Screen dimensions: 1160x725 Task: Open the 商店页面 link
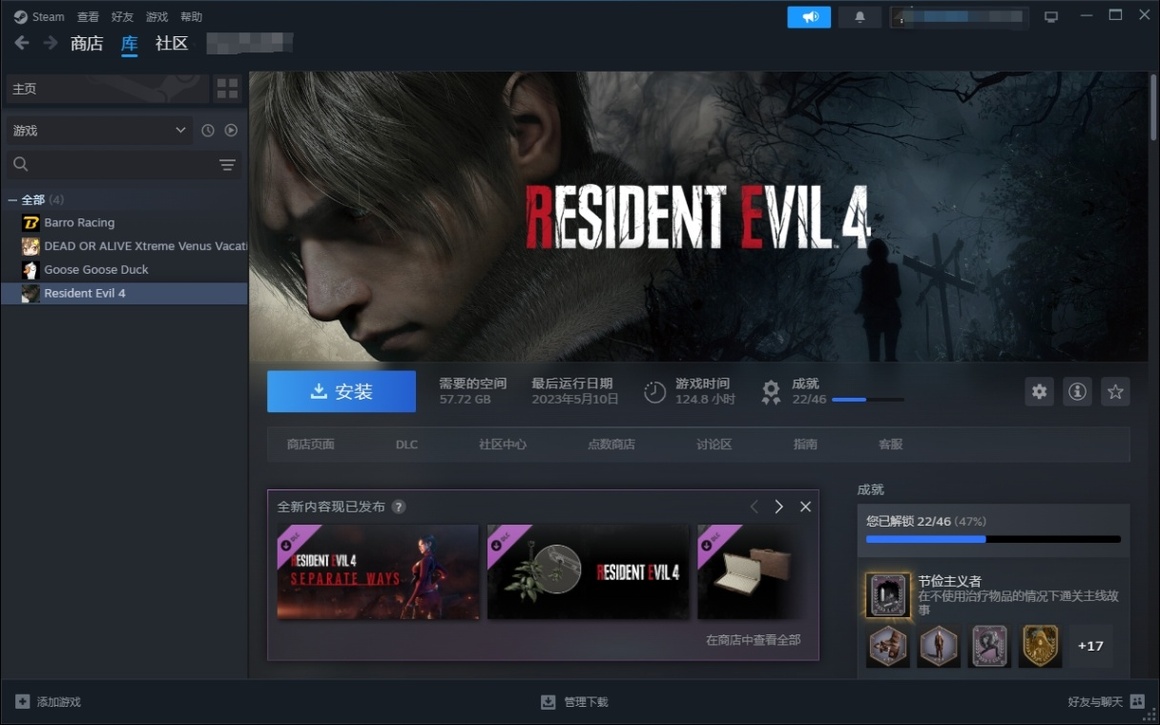pos(311,445)
